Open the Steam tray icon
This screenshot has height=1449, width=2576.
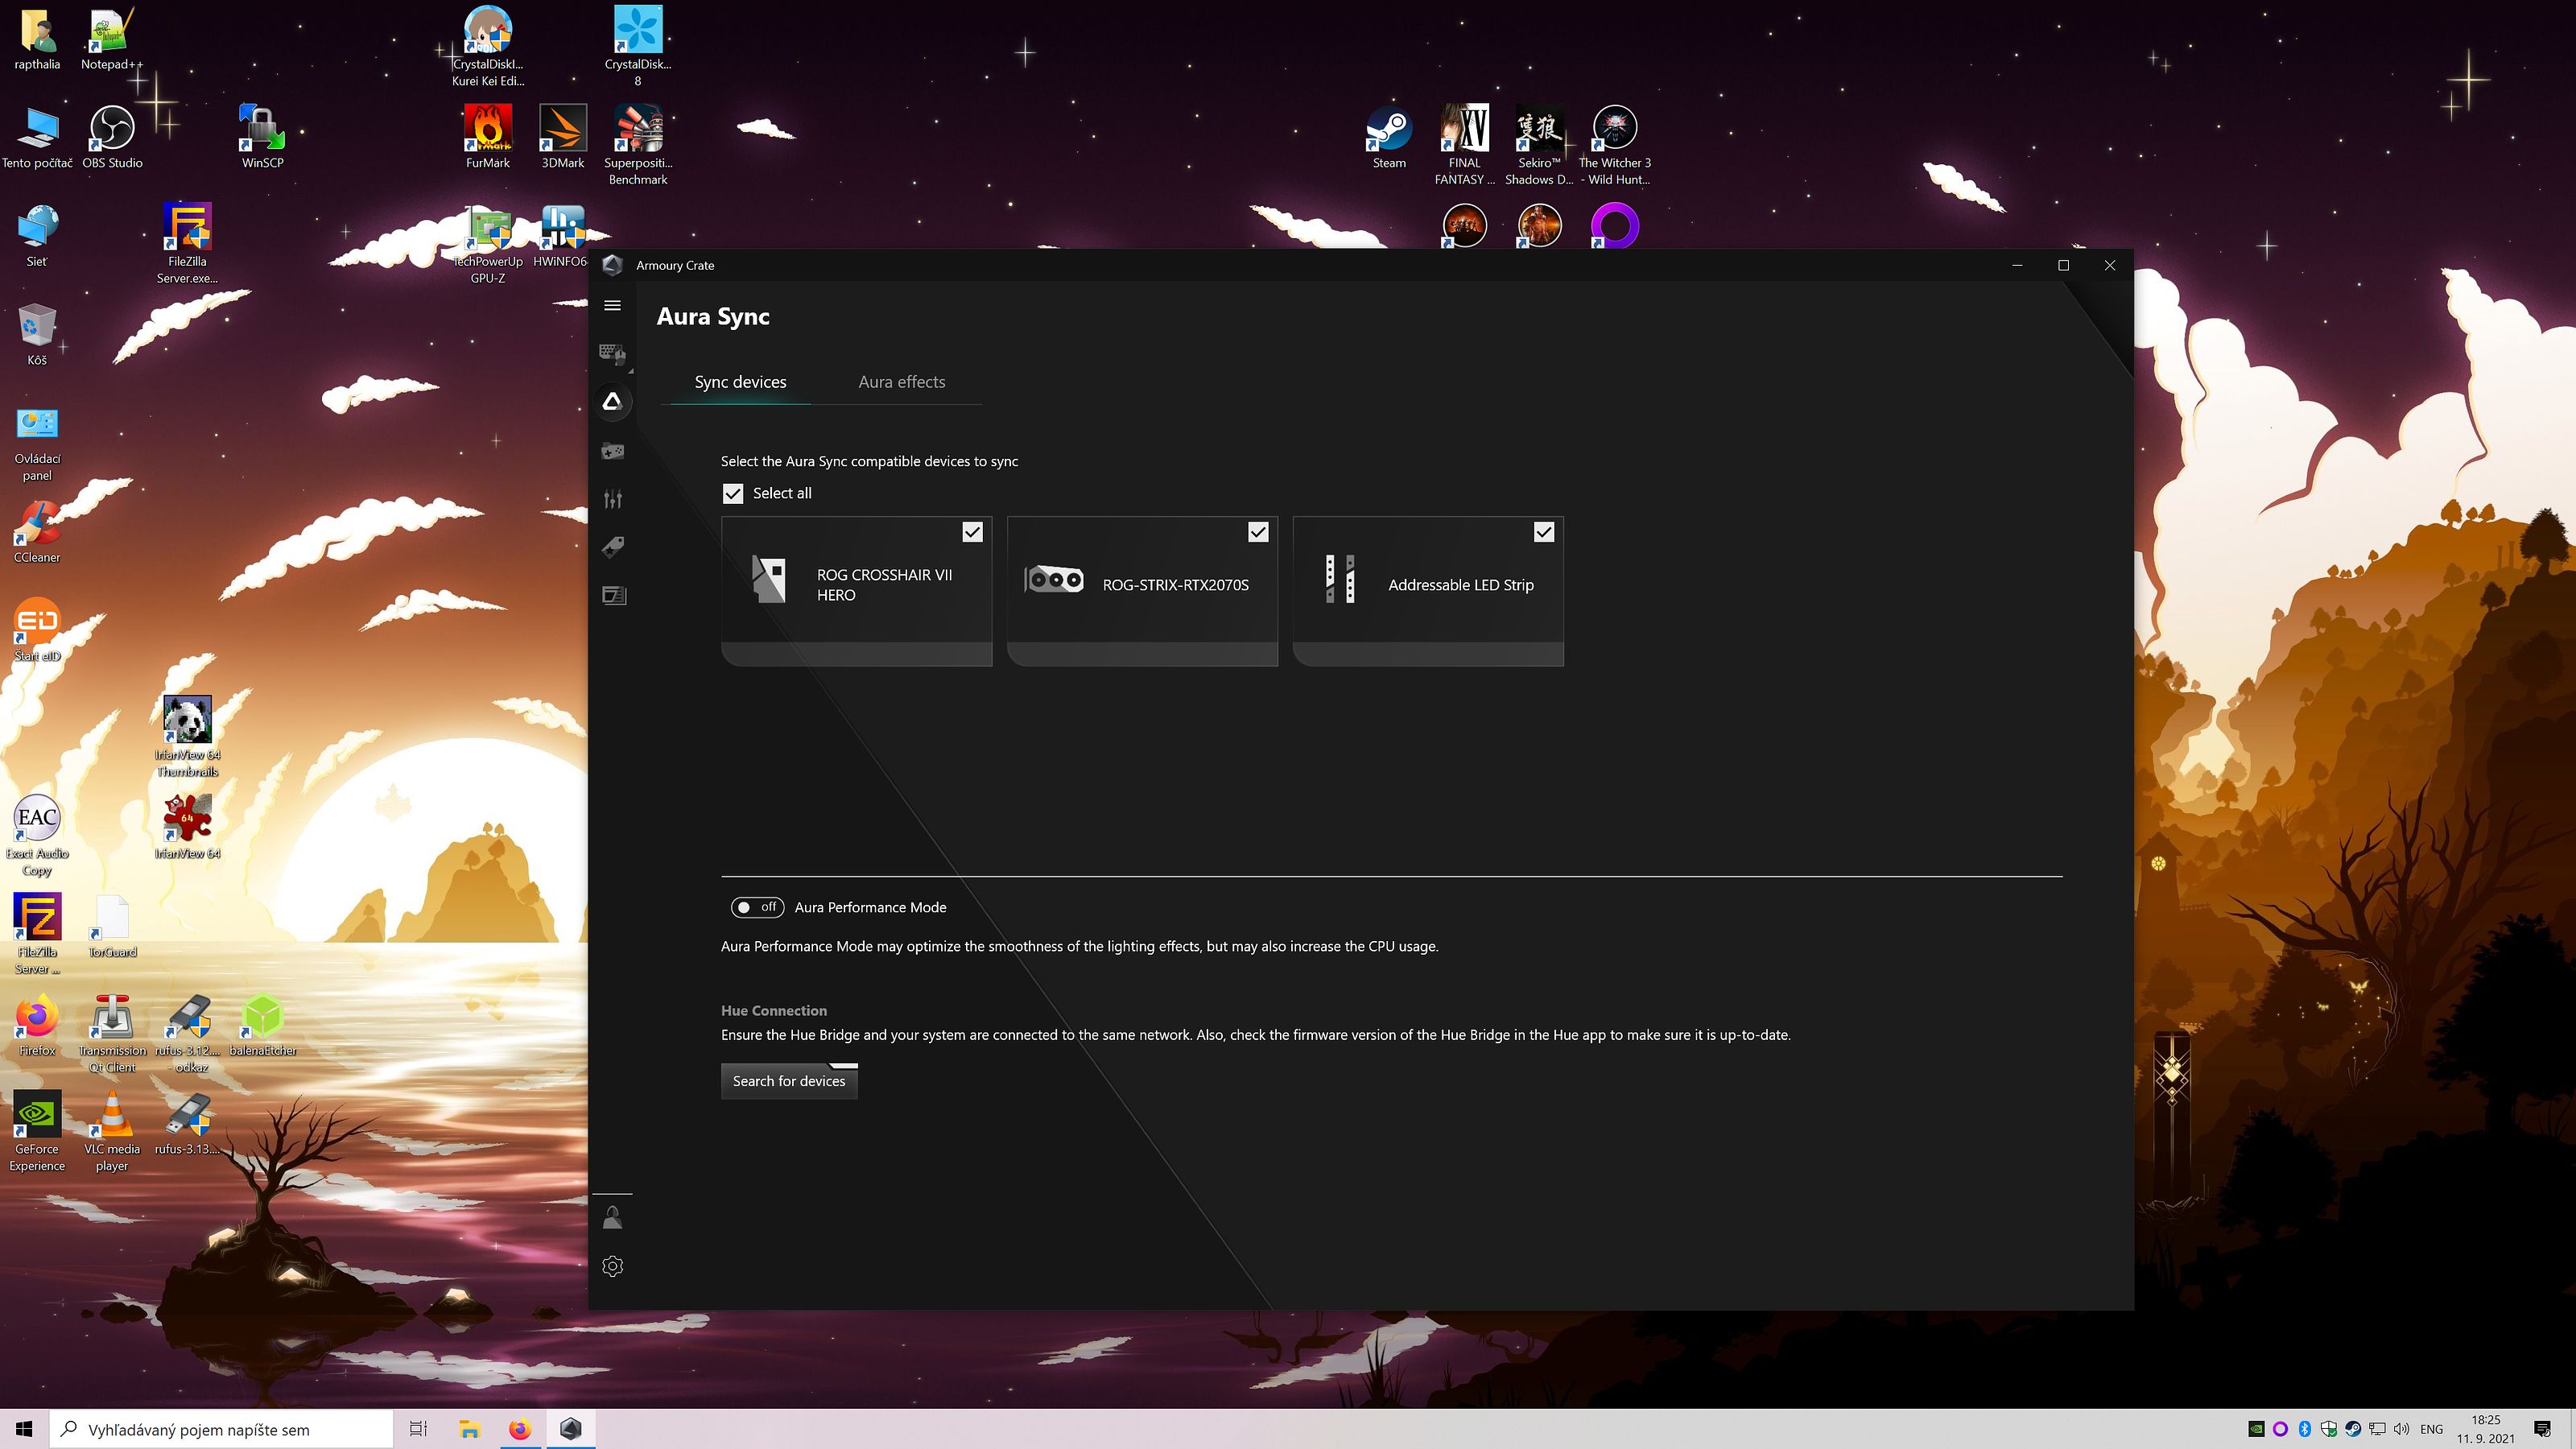click(x=2353, y=1429)
